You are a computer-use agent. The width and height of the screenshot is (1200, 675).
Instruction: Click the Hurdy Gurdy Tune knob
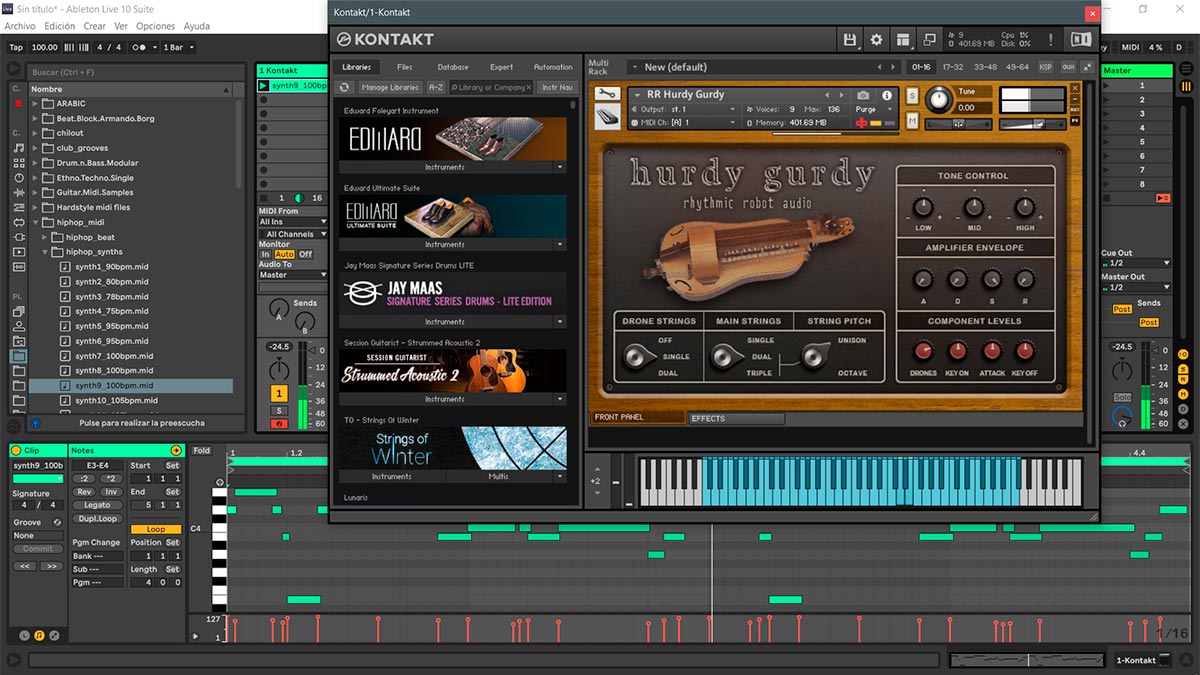point(938,99)
